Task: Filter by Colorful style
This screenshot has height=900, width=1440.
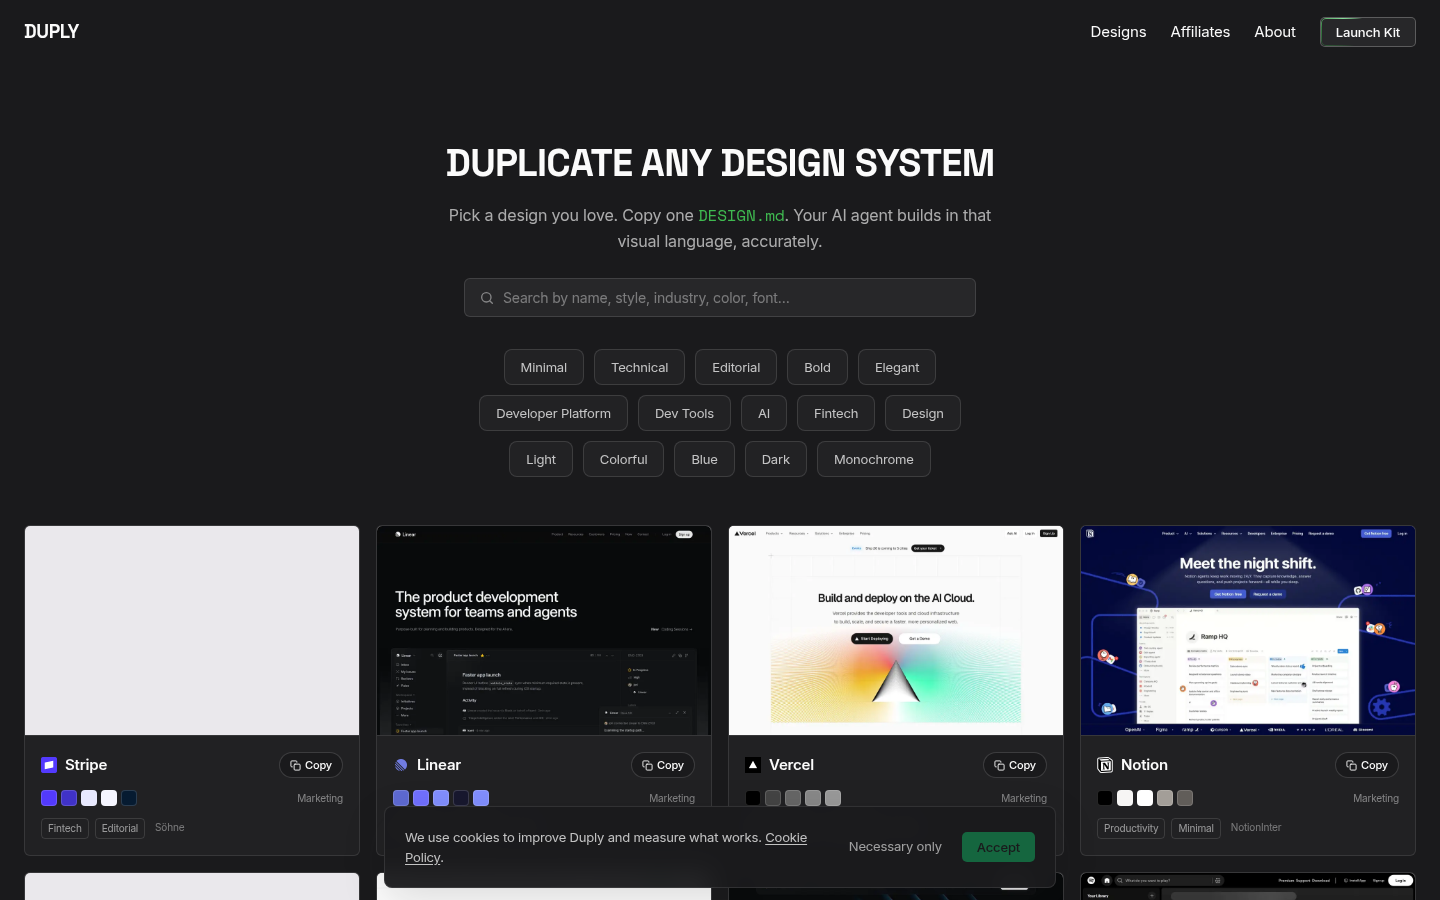Action: (624, 459)
